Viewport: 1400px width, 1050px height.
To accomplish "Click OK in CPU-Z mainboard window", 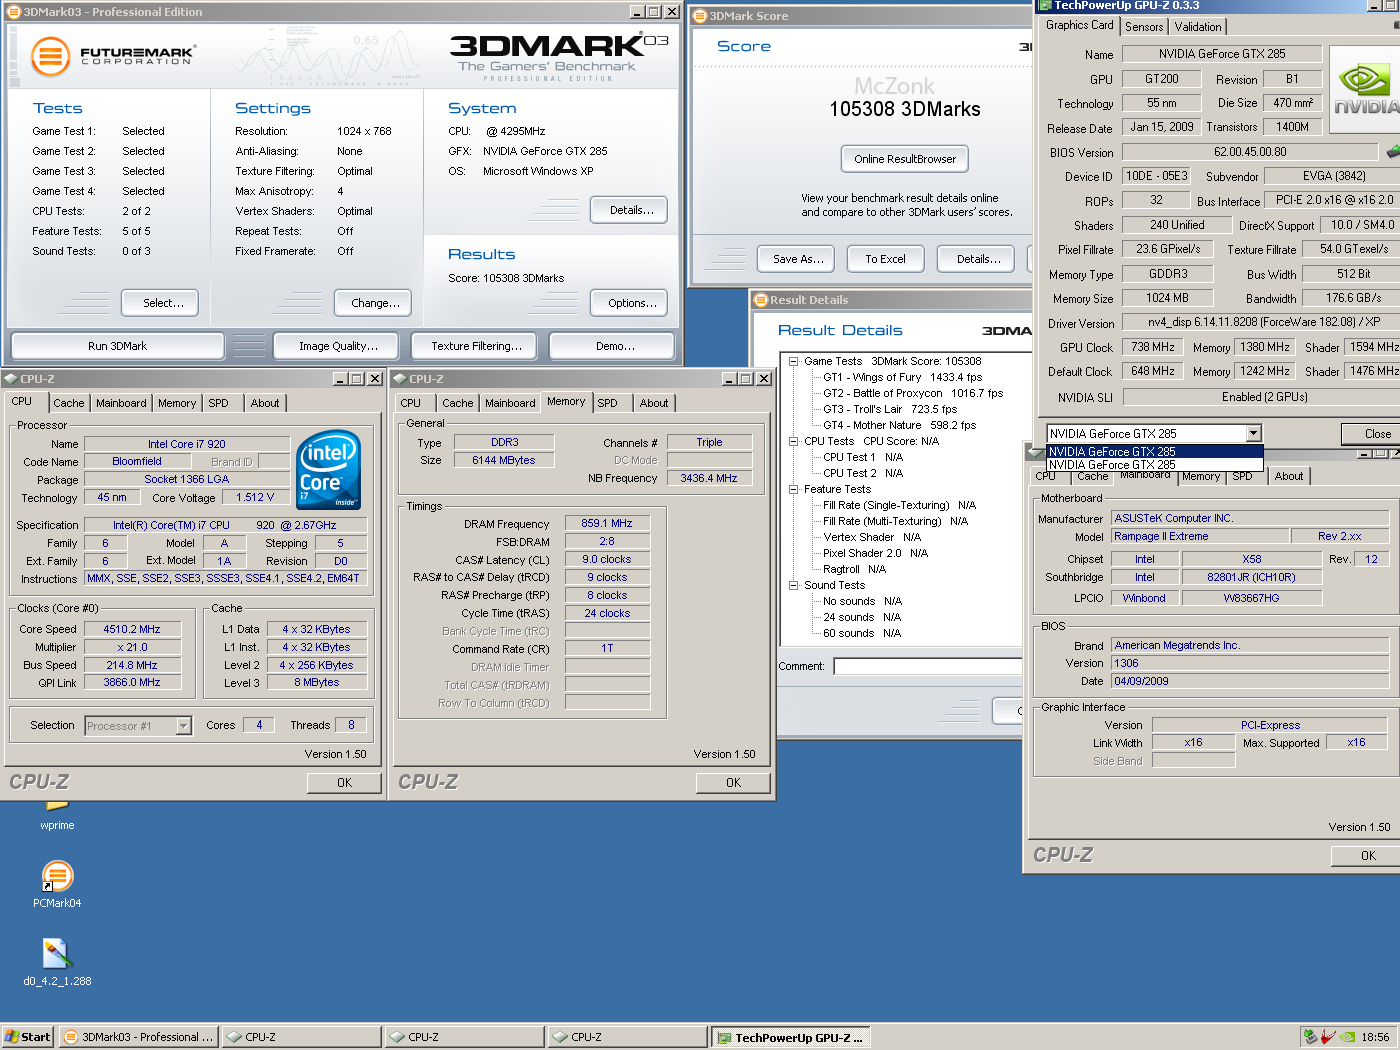I will [x=1368, y=856].
